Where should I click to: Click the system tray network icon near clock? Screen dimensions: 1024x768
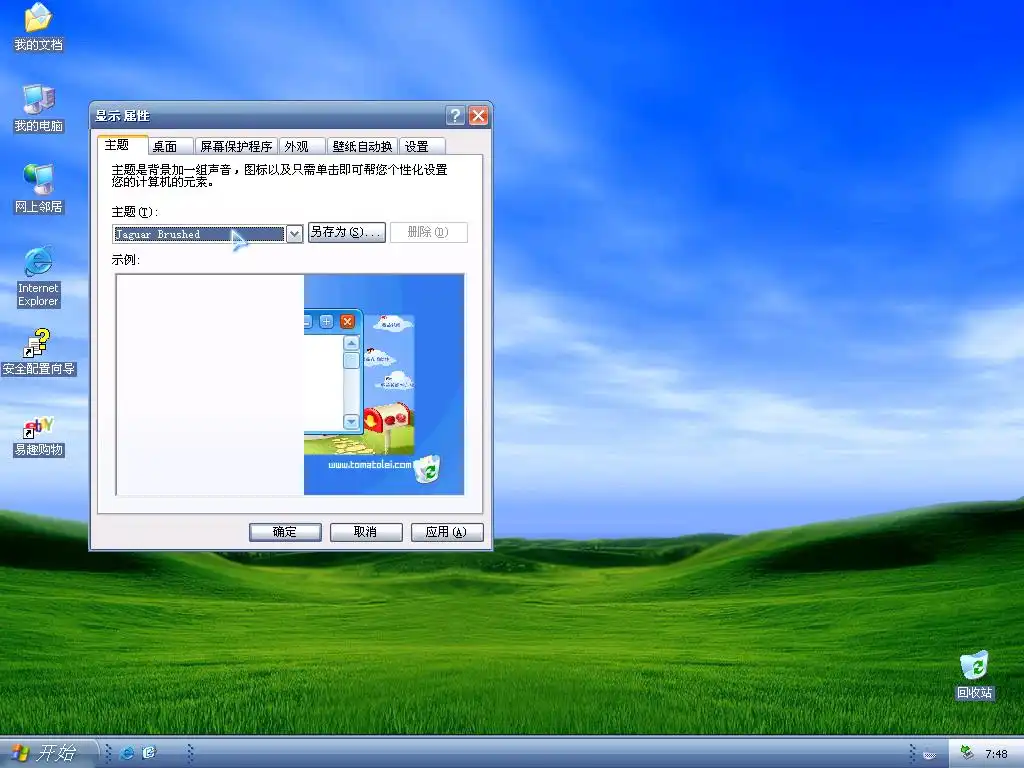pyautogui.click(x=967, y=753)
